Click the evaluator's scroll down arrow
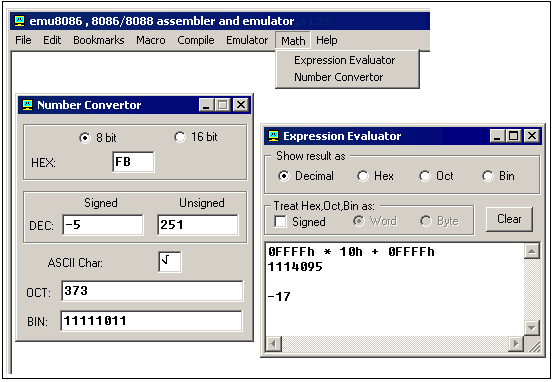555x382 pixels. [532, 327]
